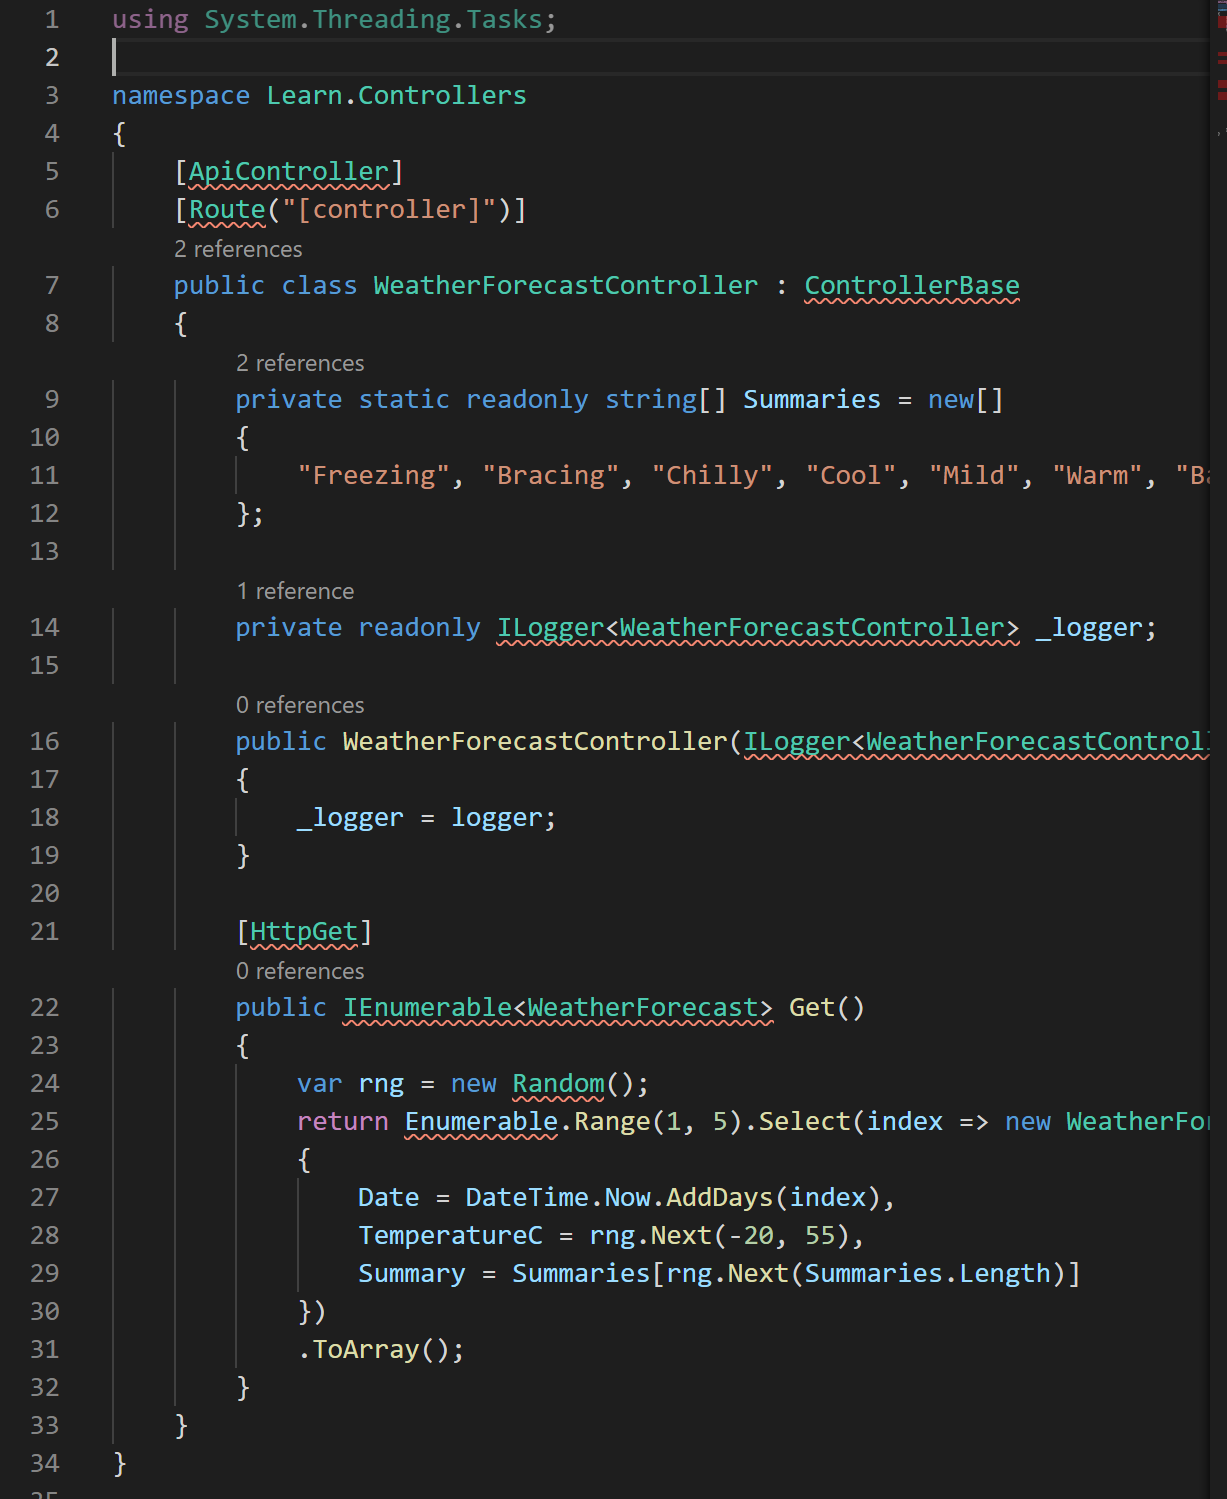Click the ControllerBase identifier
The height and width of the screenshot is (1499, 1227).
click(x=912, y=285)
